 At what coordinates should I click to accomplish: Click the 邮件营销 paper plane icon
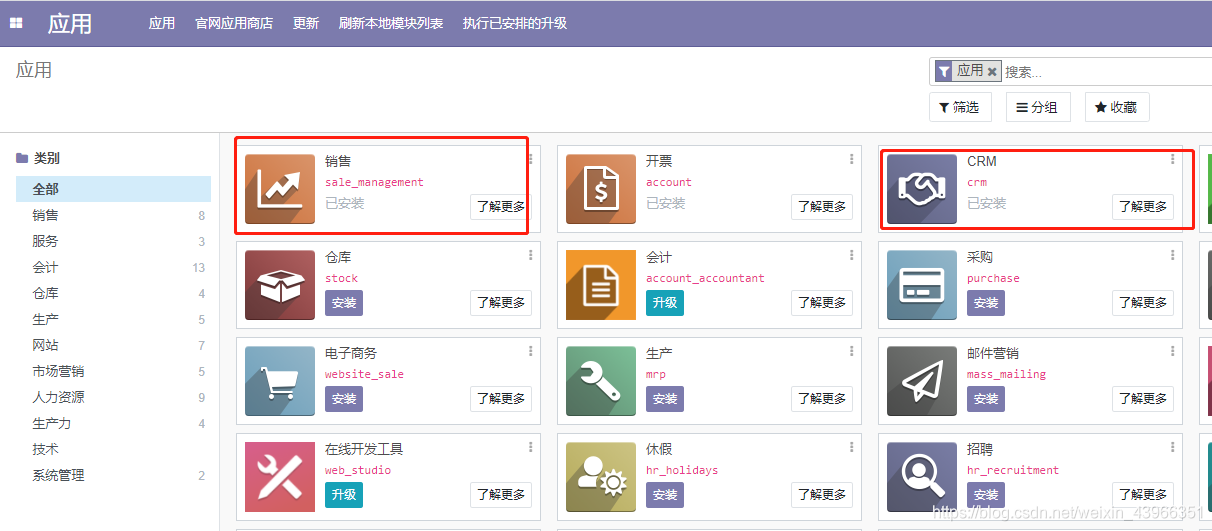[922, 380]
